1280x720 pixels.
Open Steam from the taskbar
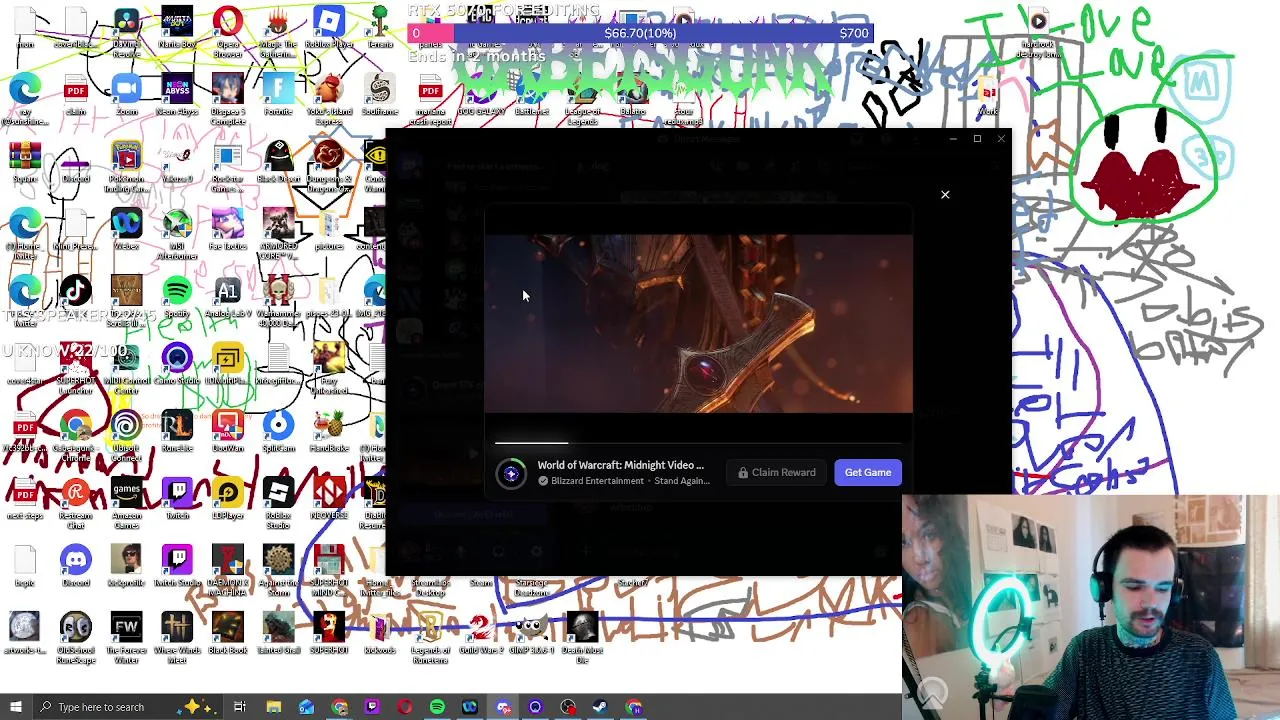pos(600,707)
